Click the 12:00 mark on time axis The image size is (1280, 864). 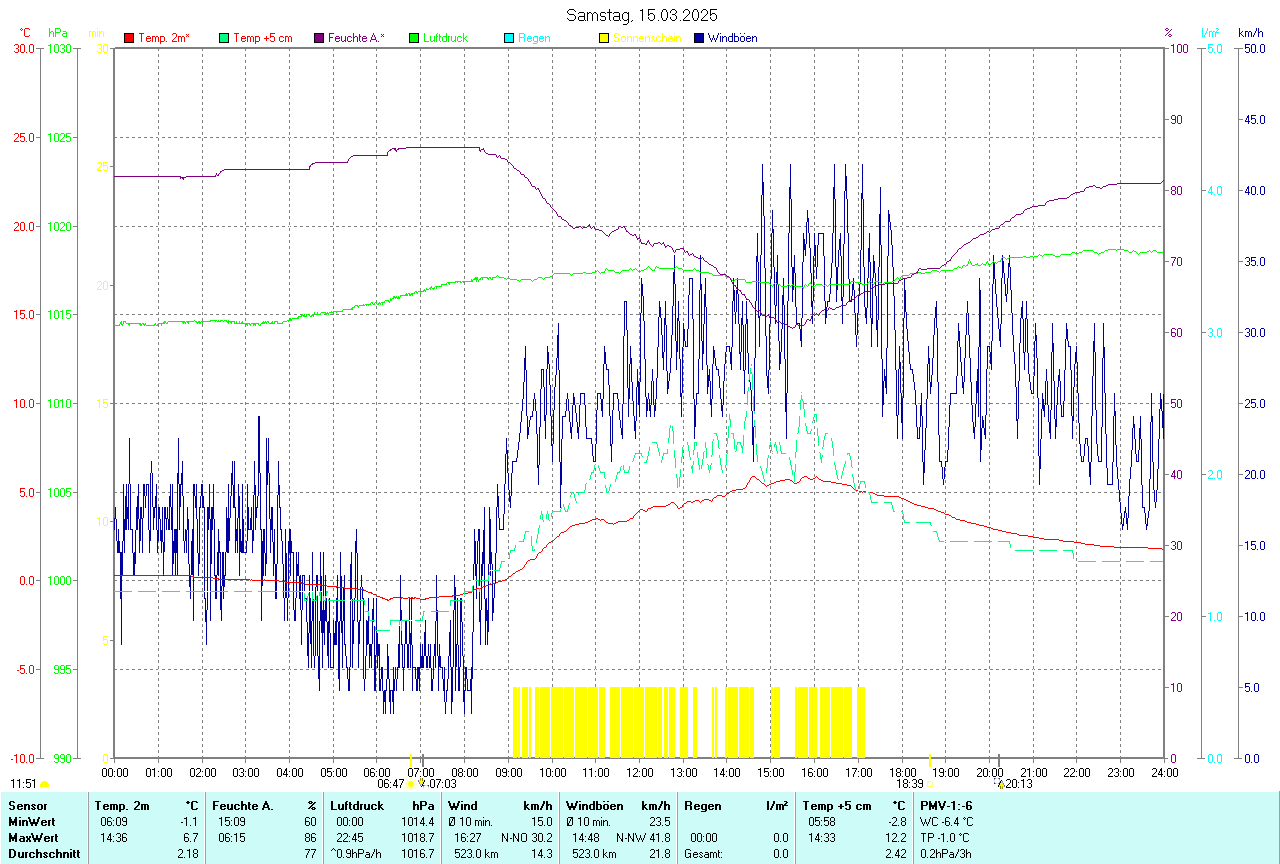640,772
